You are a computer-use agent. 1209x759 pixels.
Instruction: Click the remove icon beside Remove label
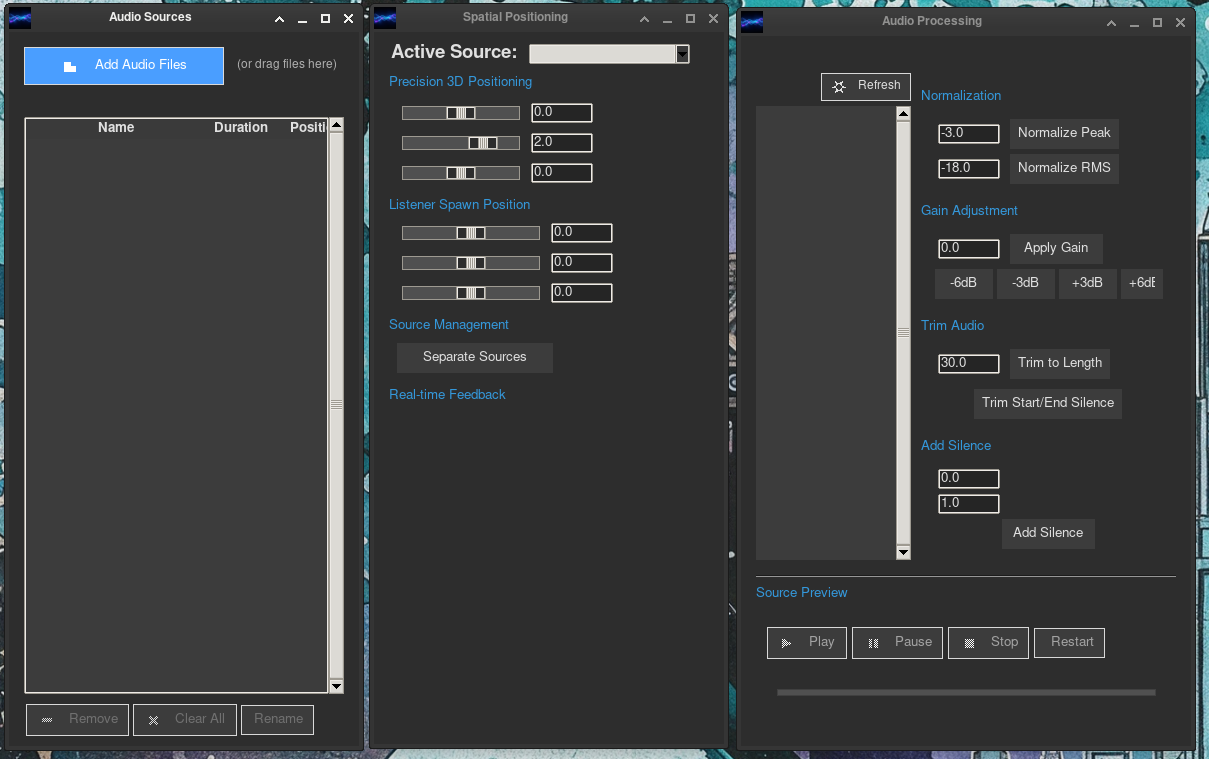(x=48, y=719)
